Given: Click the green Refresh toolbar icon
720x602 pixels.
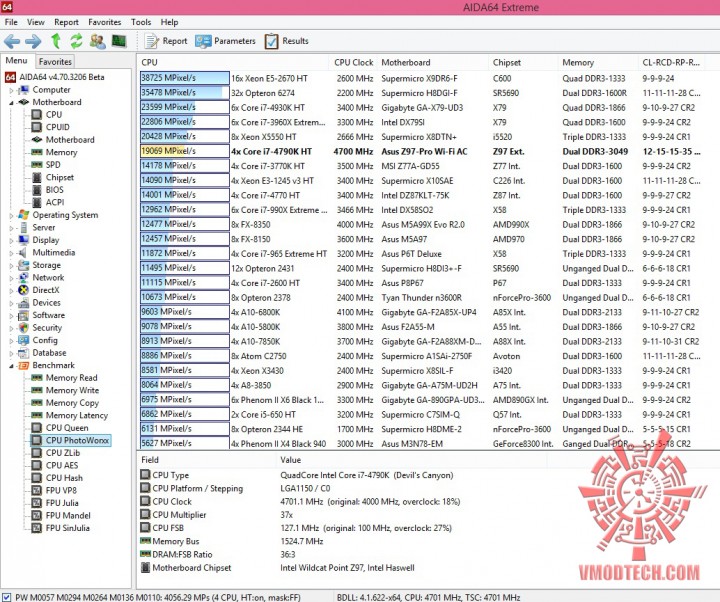Looking at the screenshot, I should click(76, 41).
